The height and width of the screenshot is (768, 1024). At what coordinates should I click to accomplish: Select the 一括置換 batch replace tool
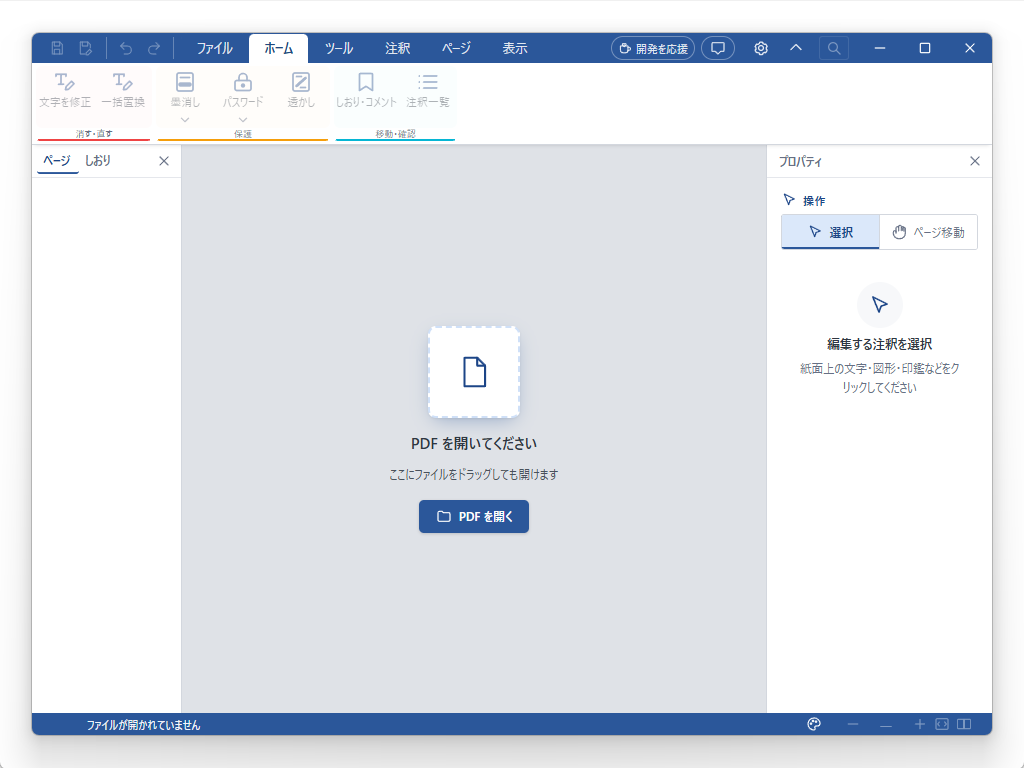[123, 90]
